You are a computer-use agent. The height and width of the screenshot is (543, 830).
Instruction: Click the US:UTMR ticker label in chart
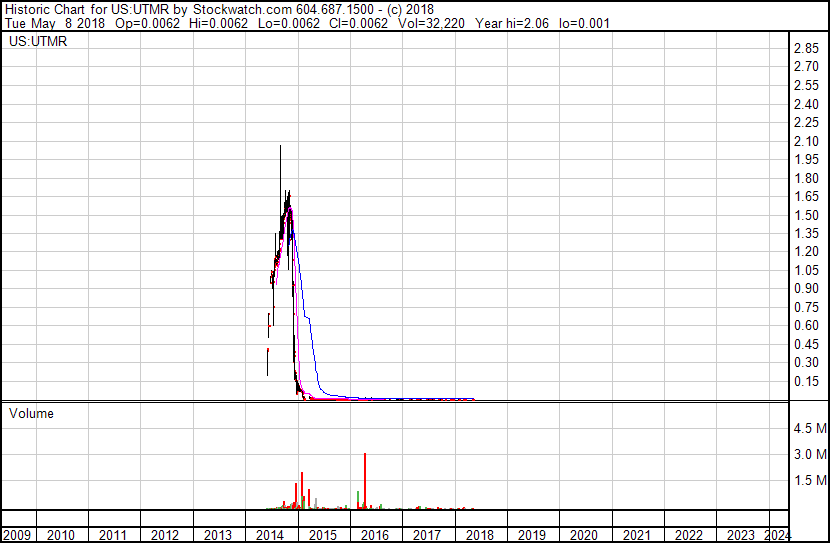click(38, 43)
